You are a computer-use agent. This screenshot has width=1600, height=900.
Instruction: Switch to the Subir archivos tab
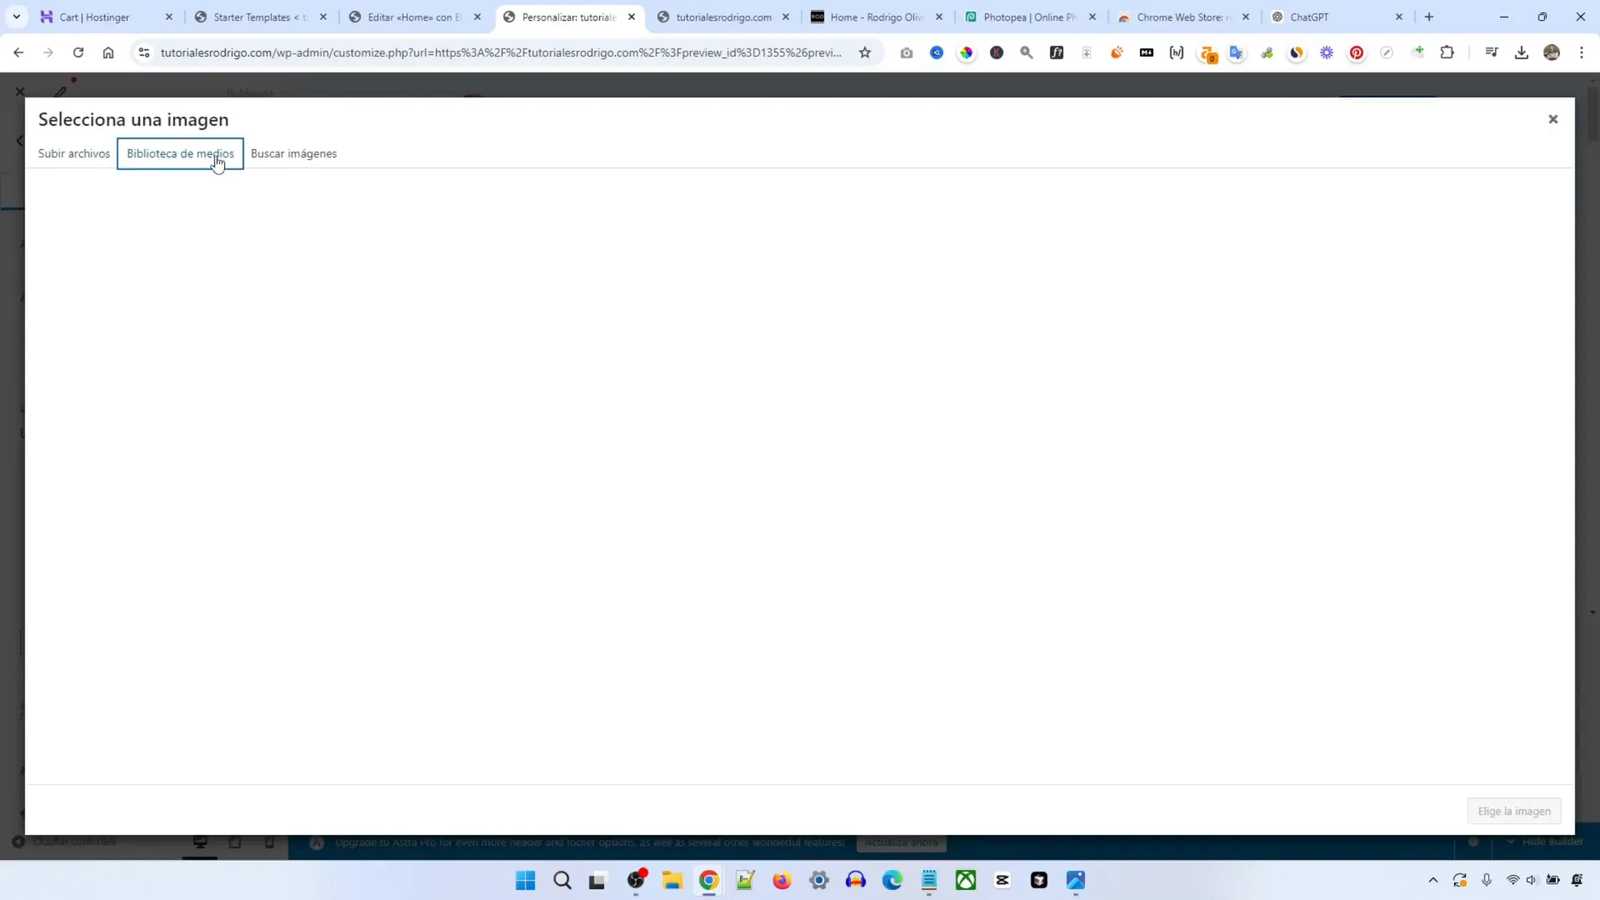coord(74,153)
